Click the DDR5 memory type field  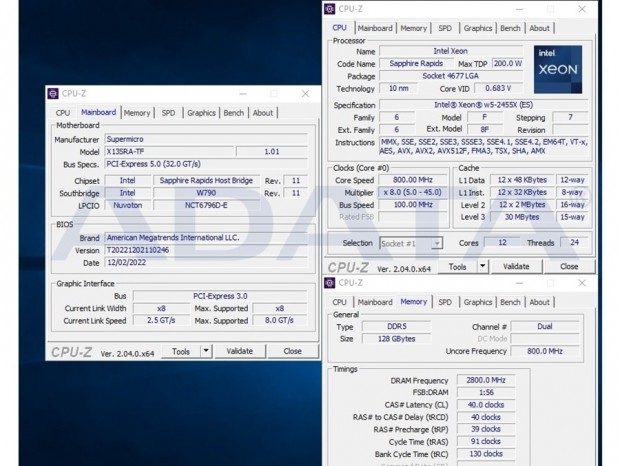pyautogui.click(x=397, y=326)
